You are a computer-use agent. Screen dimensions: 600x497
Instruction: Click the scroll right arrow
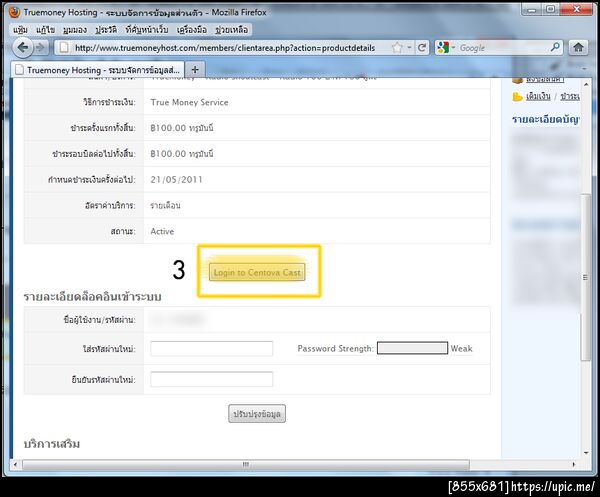573,464
